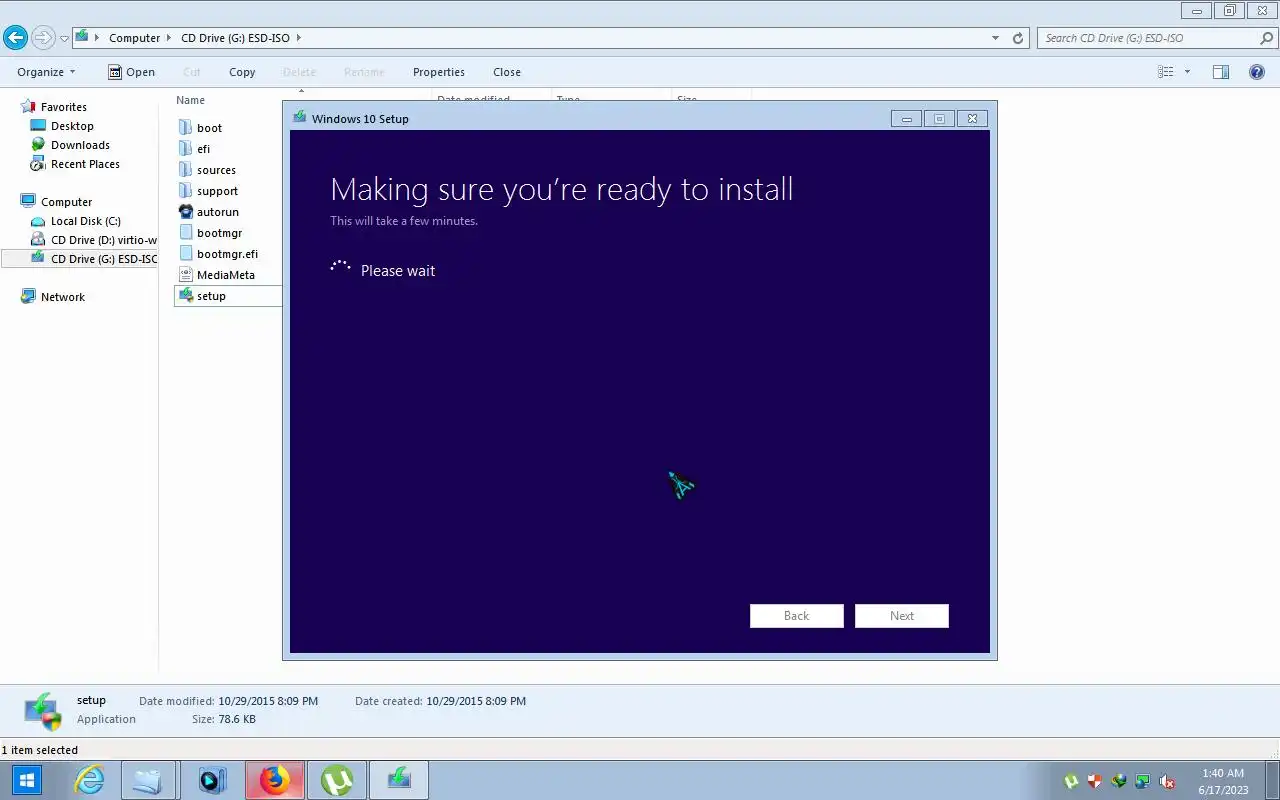The height and width of the screenshot is (800, 1280).
Task: Open the clock showing 1:40 AM
Action: 1223,781
